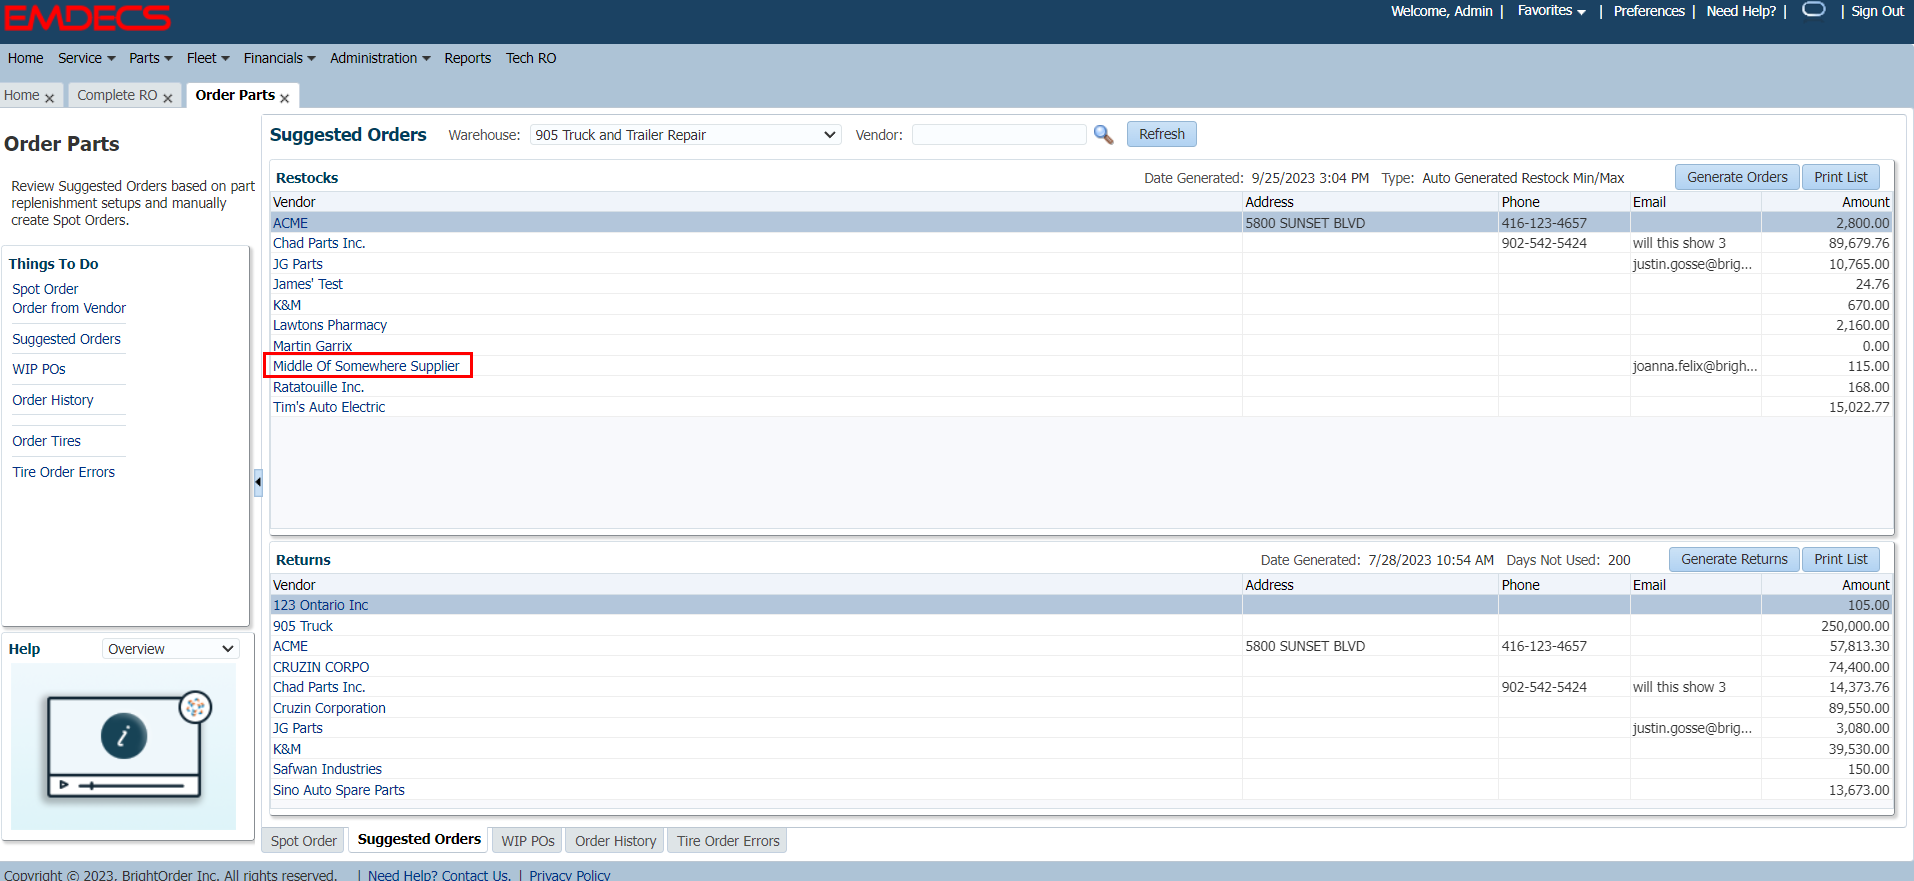The width and height of the screenshot is (1914, 881).
Task: Click the Generate Returns button
Action: click(1734, 559)
